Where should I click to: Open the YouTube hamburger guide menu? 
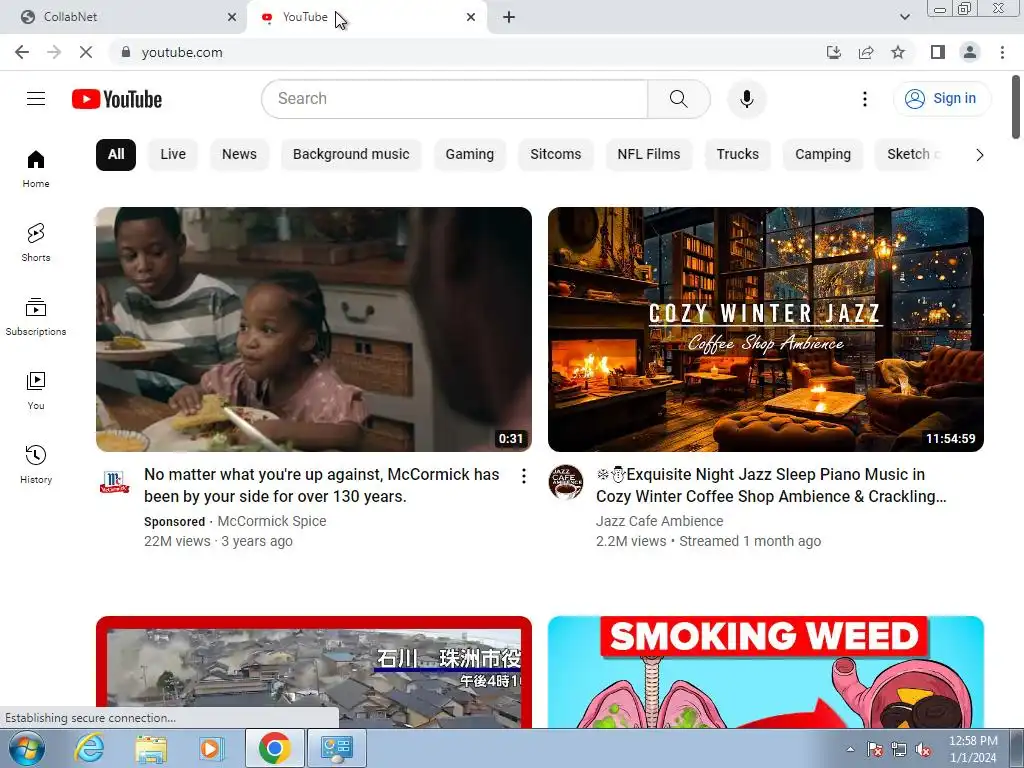[x=36, y=99]
